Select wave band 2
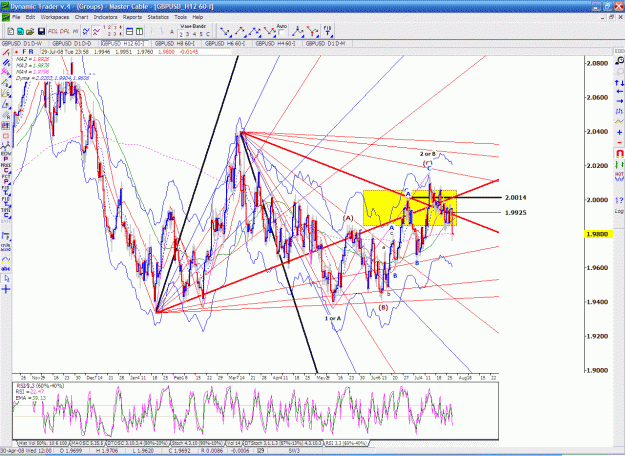This screenshot has width=625, height=456. coord(181,34)
